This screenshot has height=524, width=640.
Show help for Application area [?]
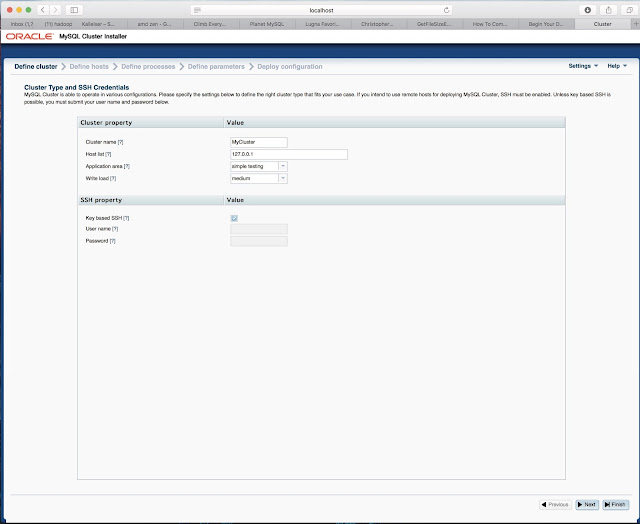coord(127,167)
